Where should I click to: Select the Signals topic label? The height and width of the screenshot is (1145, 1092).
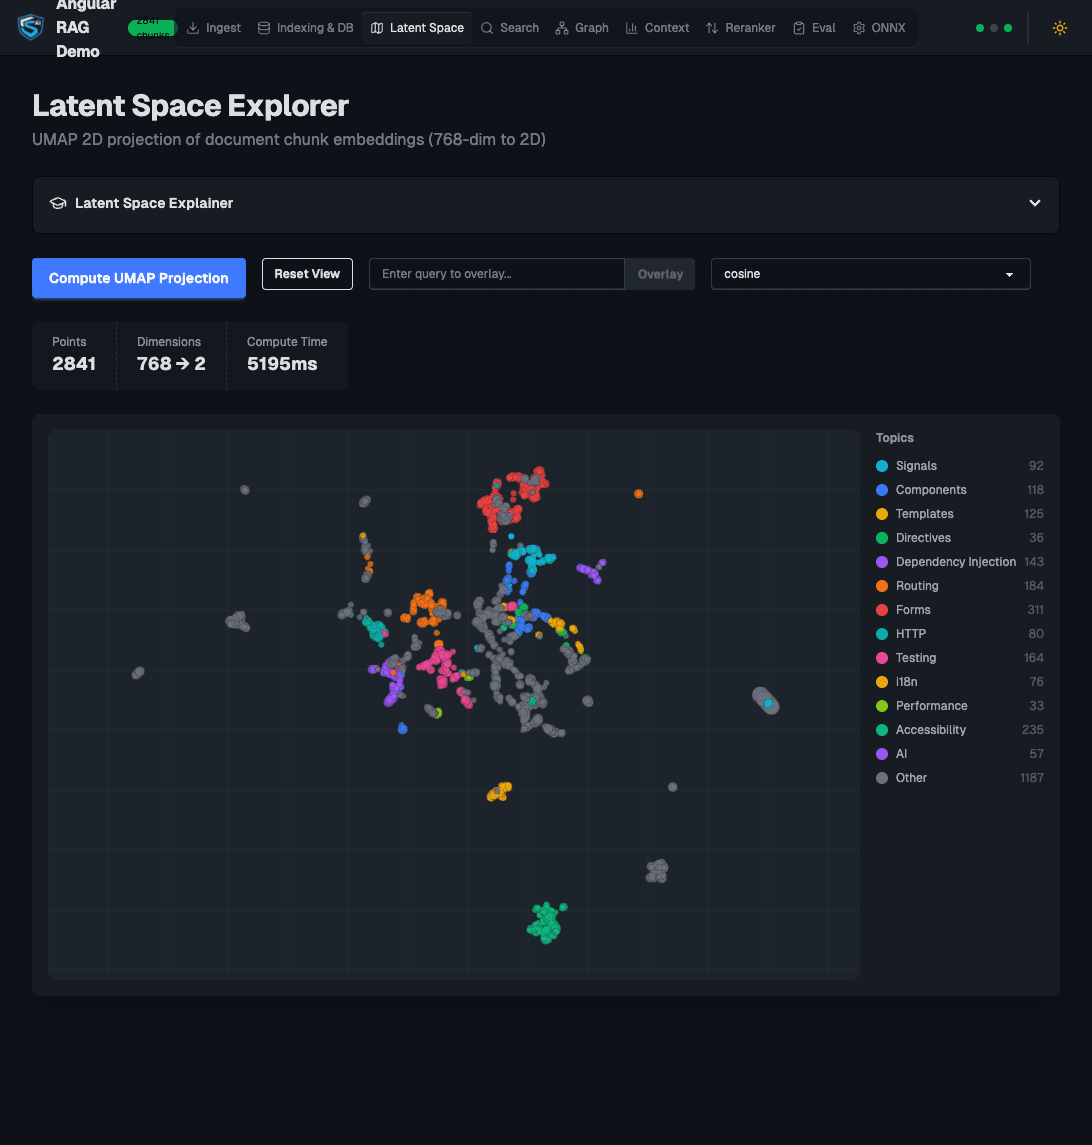[x=916, y=466]
